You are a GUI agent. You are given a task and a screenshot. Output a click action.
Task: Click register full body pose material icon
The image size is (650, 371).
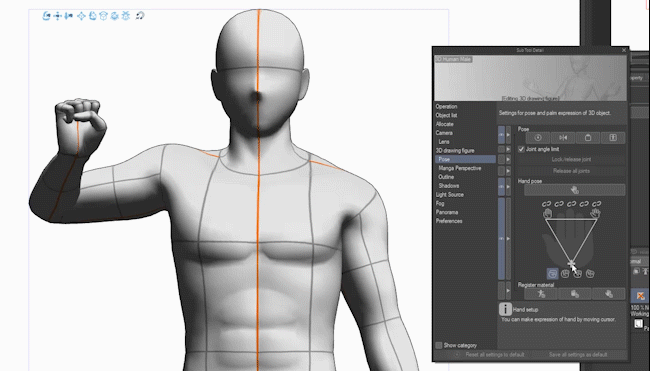click(x=541, y=294)
